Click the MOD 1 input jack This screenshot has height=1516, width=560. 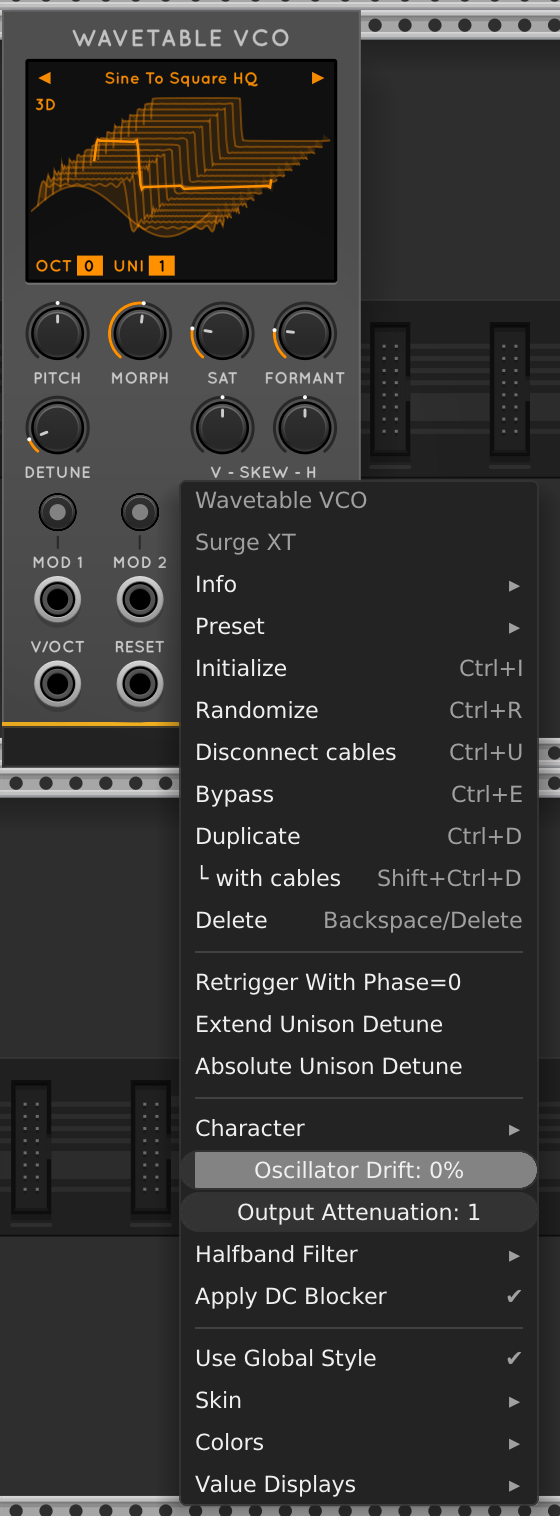pyautogui.click(x=57, y=600)
